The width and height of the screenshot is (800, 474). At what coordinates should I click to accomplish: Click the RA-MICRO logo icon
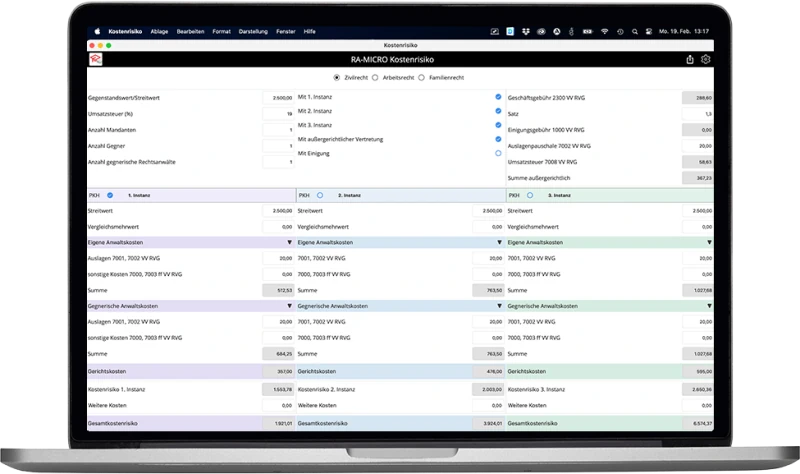95,60
